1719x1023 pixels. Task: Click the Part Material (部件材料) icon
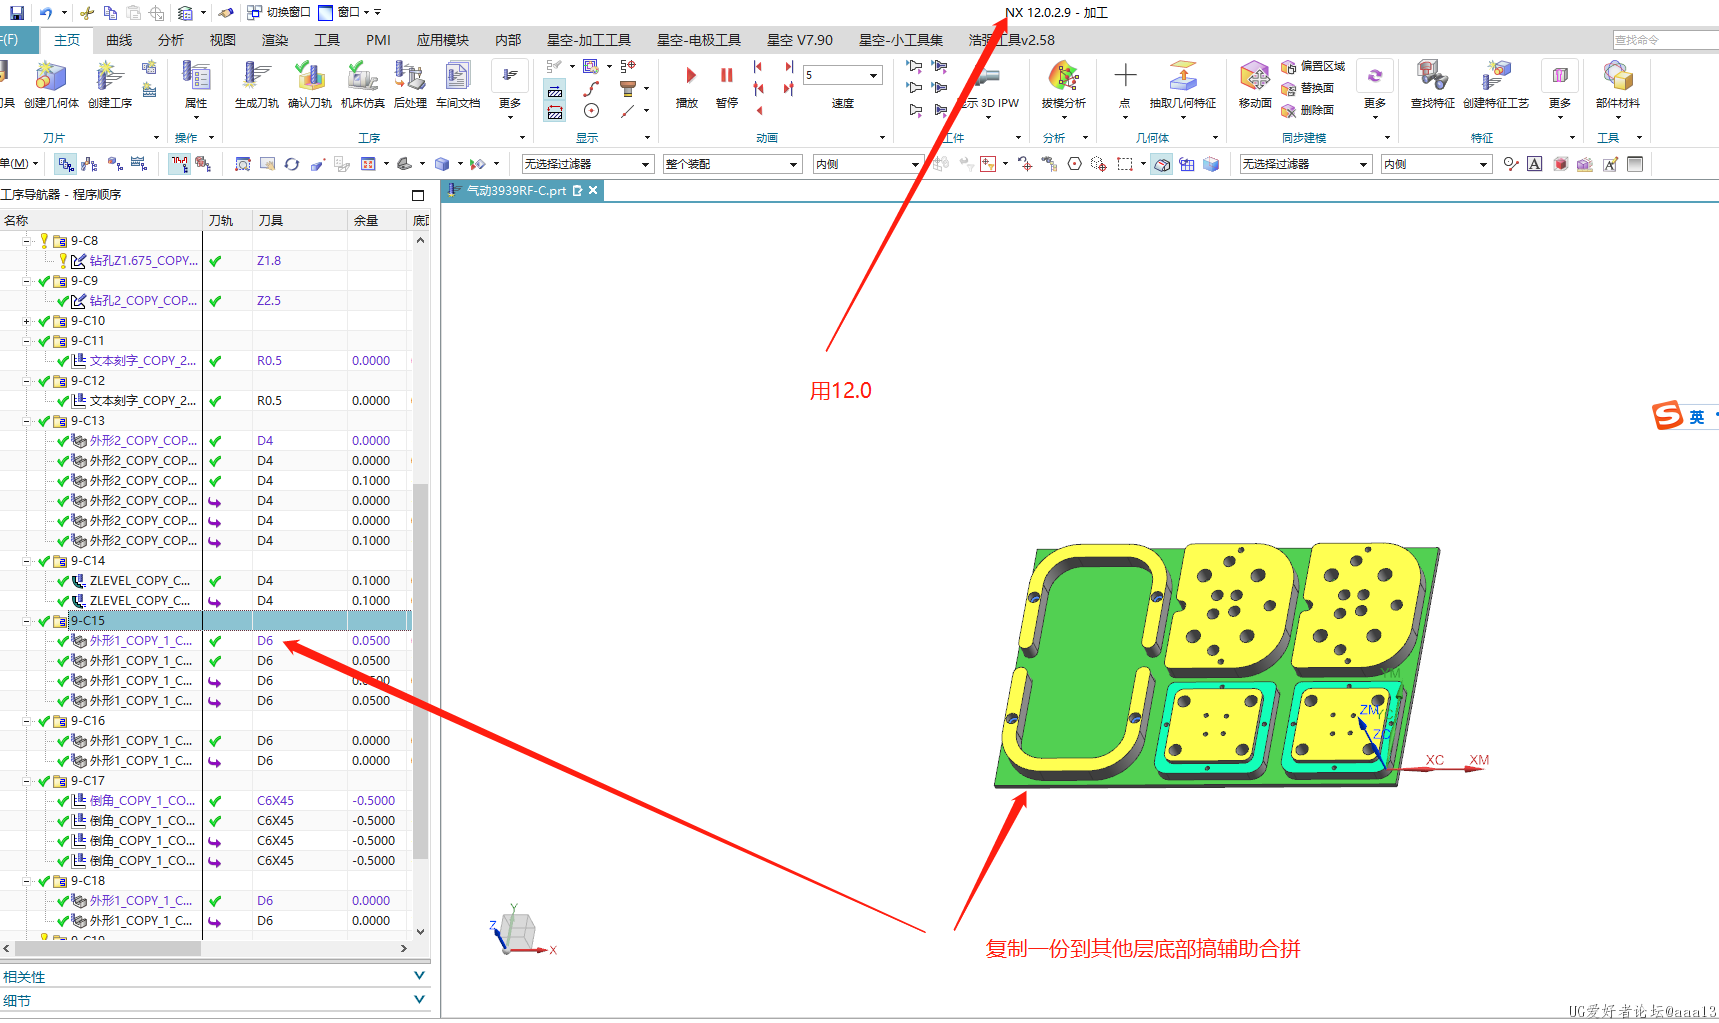pyautogui.click(x=1618, y=77)
